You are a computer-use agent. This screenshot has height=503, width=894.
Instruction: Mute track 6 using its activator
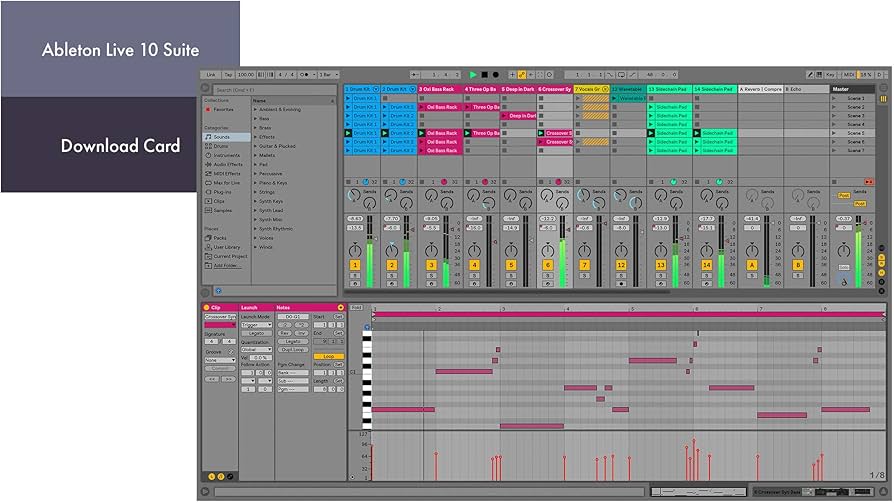pyautogui.click(x=548, y=265)
